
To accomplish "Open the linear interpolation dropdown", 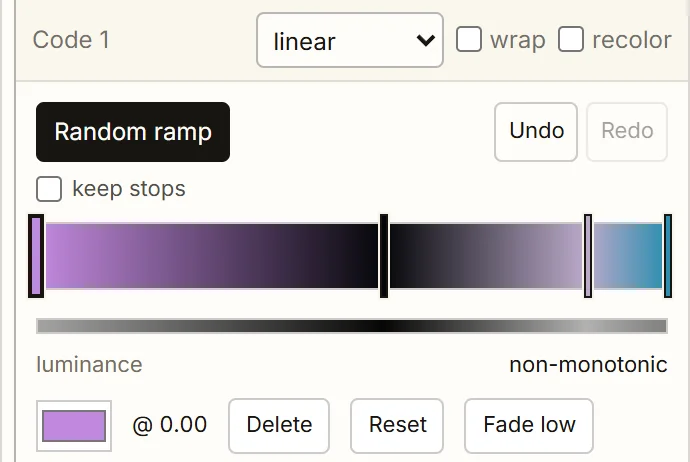I will coord(349,40).
